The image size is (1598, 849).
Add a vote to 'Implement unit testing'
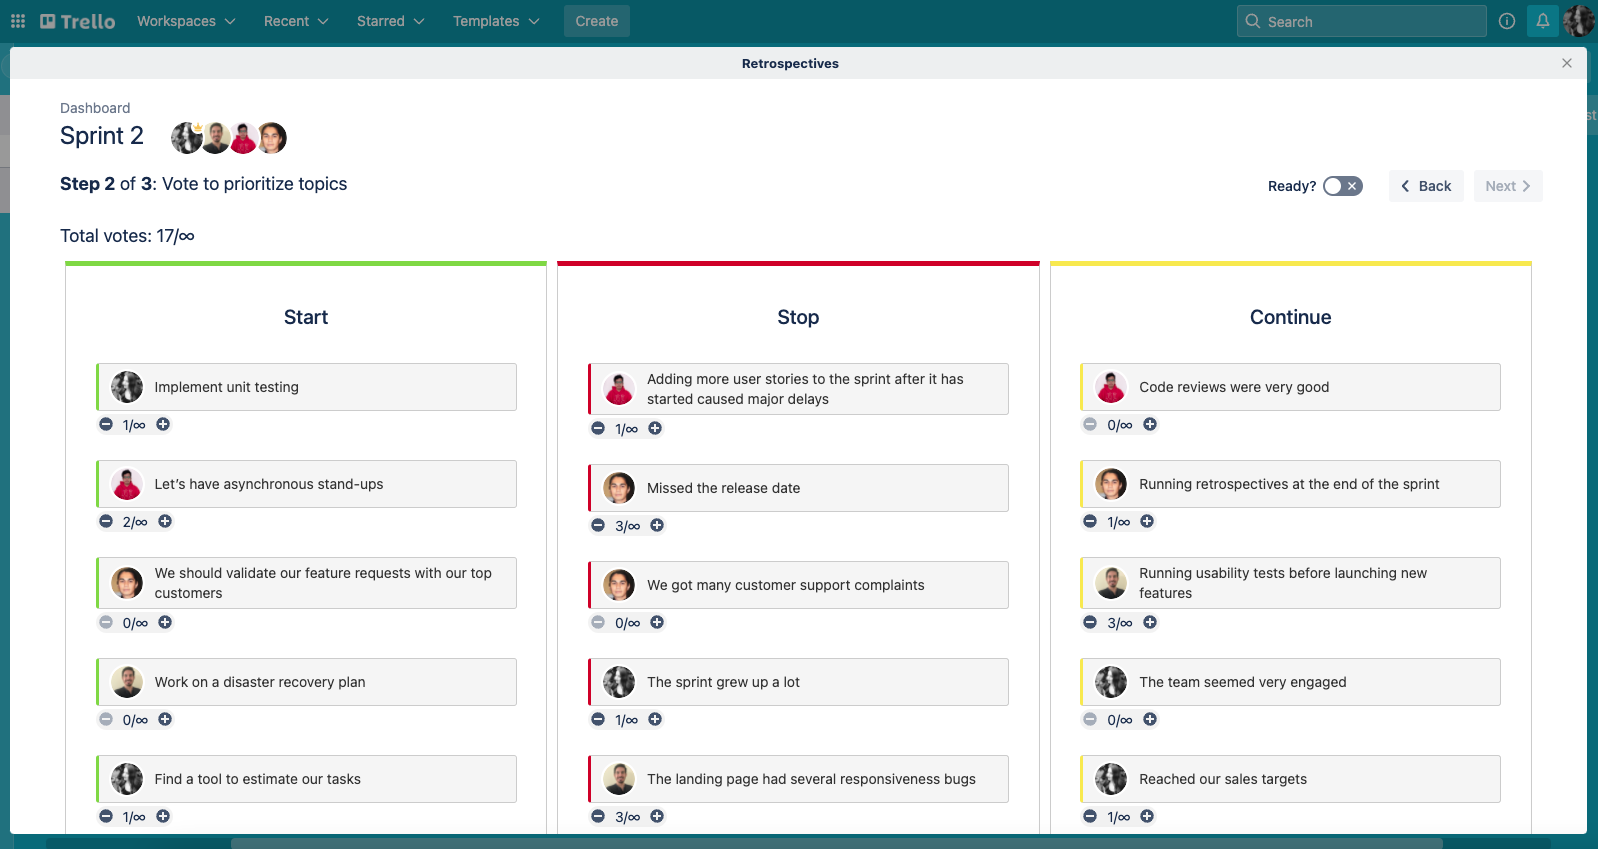point(163,425)
